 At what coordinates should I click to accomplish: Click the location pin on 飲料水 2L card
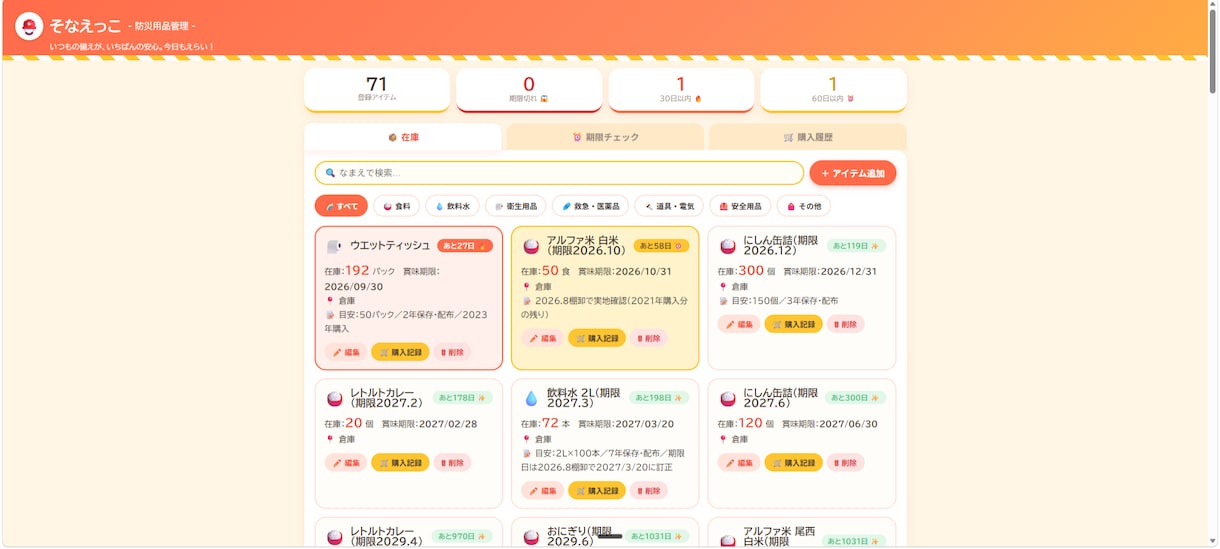(526, 439)
